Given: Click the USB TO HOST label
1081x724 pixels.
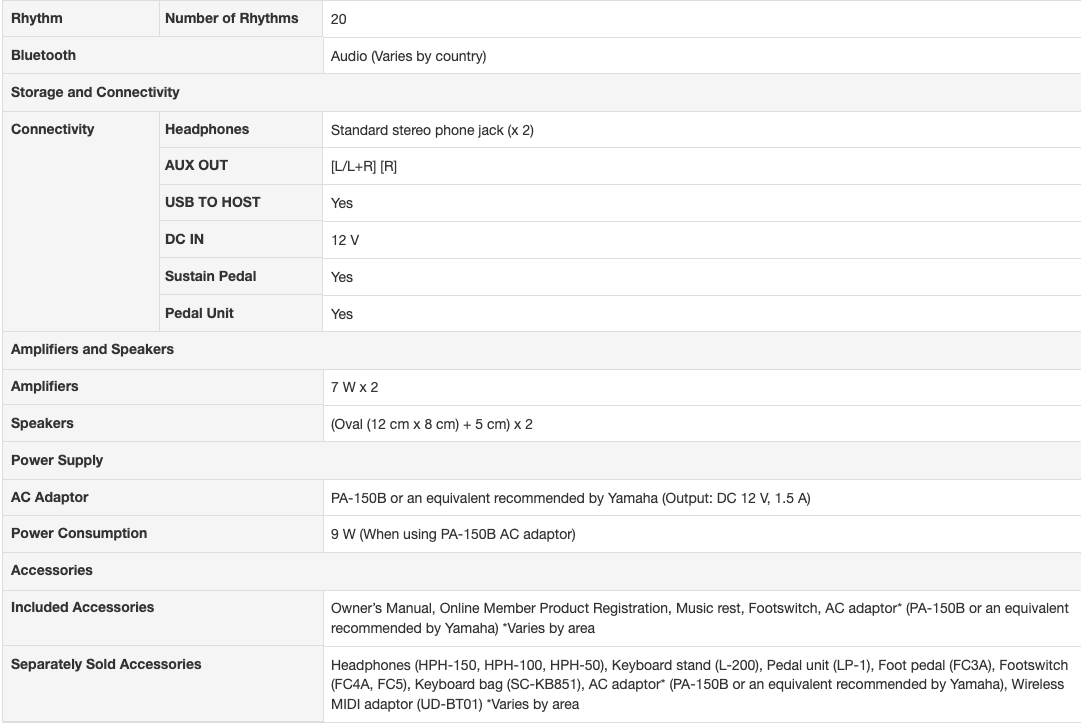Looking at the screenshot, I should [212, 202].
